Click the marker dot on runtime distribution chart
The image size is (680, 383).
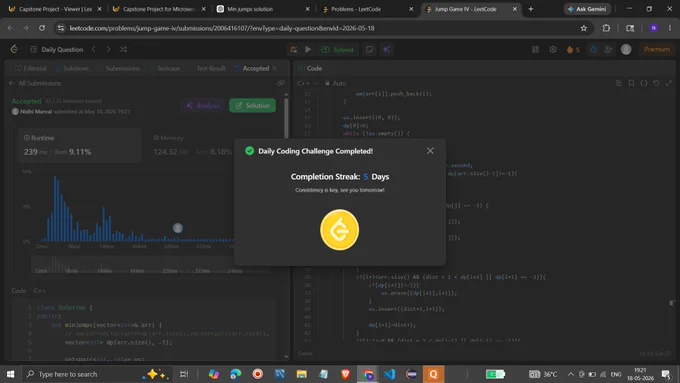178,228
